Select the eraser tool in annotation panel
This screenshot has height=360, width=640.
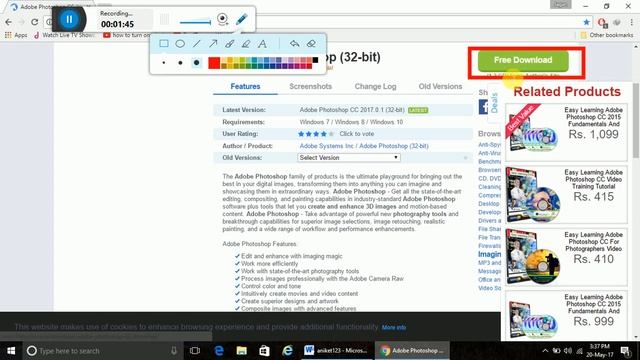pos(311,43)
